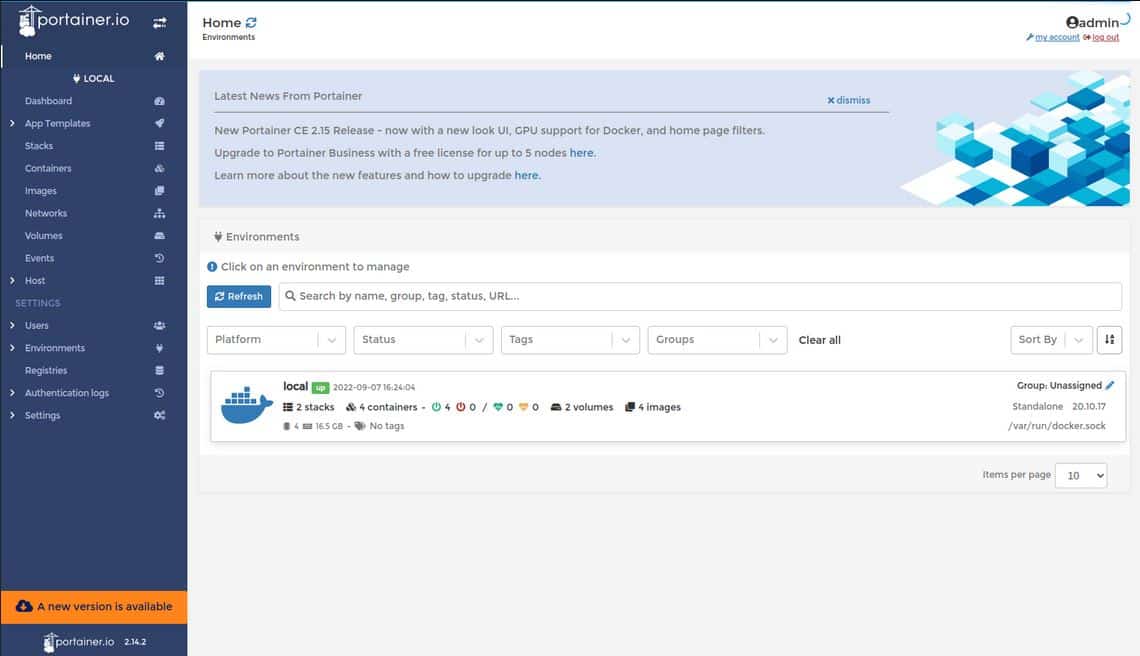
Task: Click the Refresh button
Action: pos(238,296)
